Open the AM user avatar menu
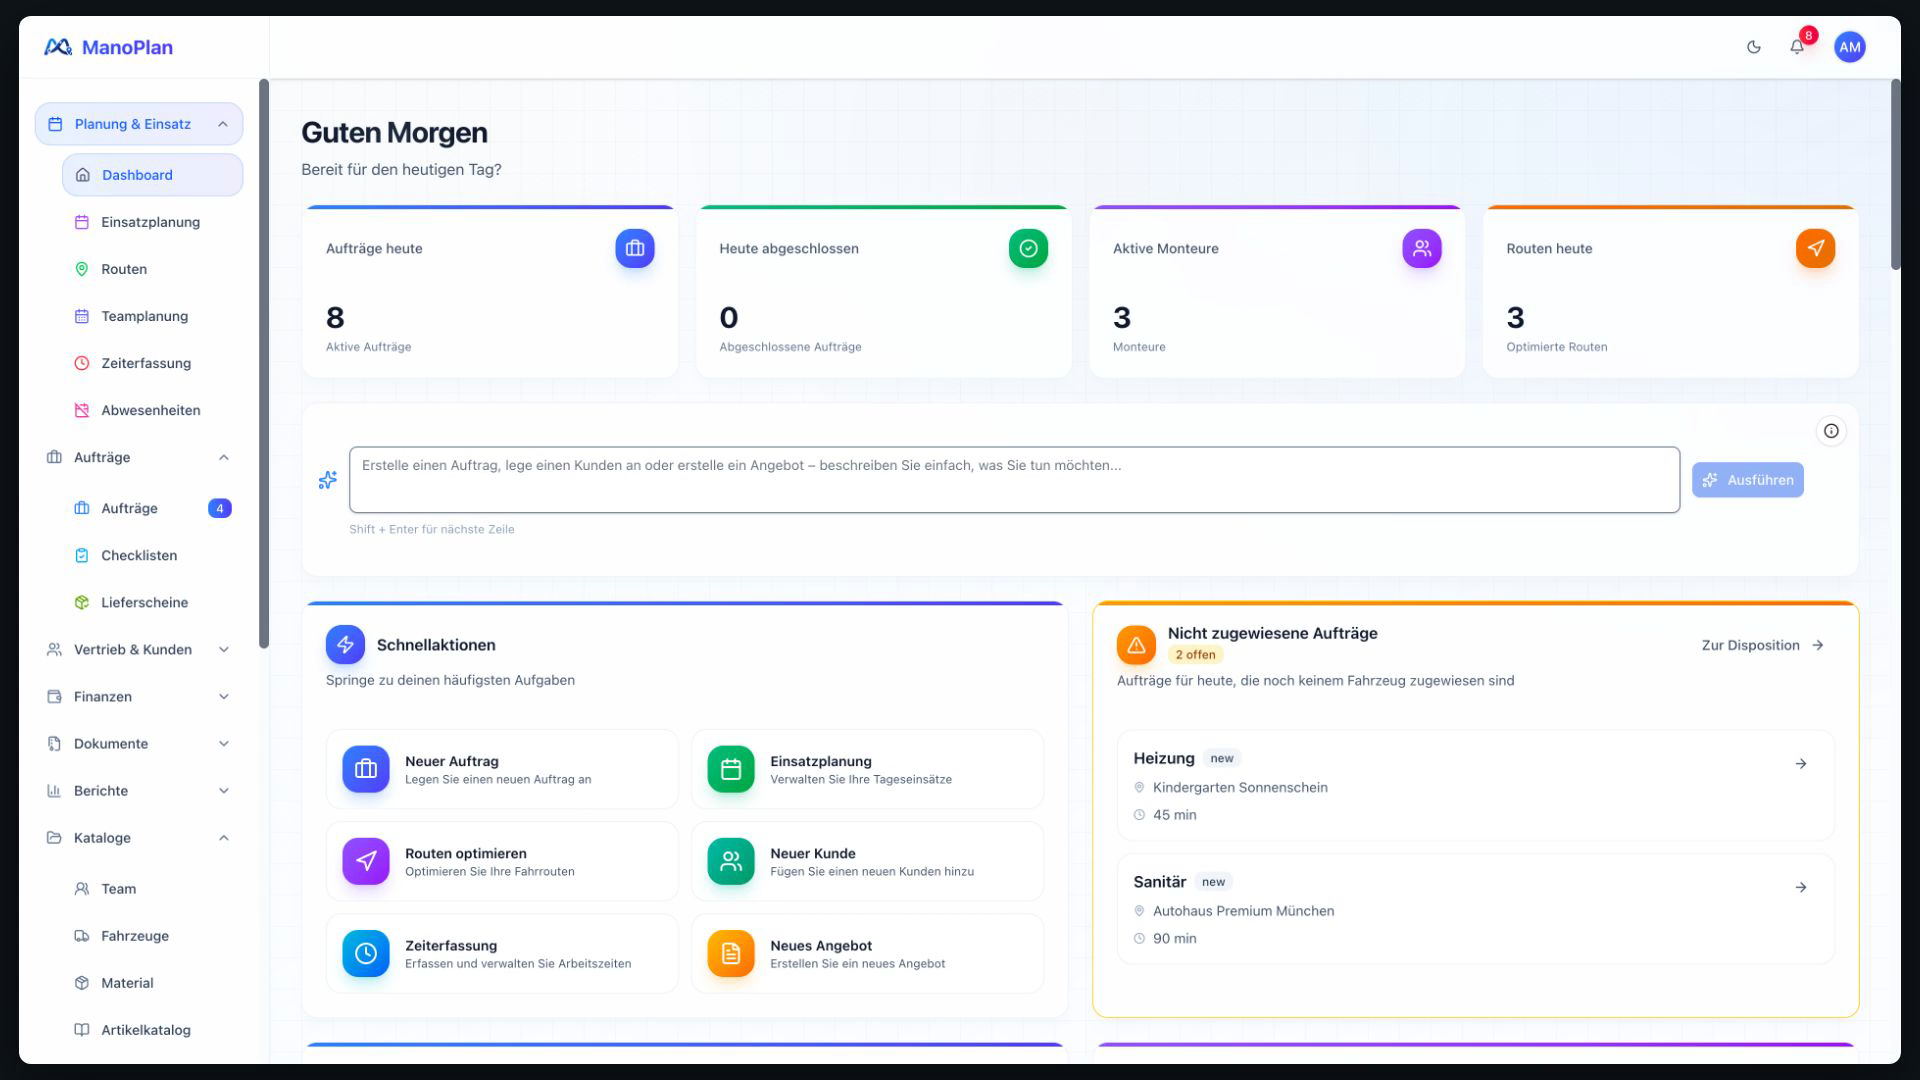The height and width of the screenshot is (1080, 1920). pos(1849,47)
